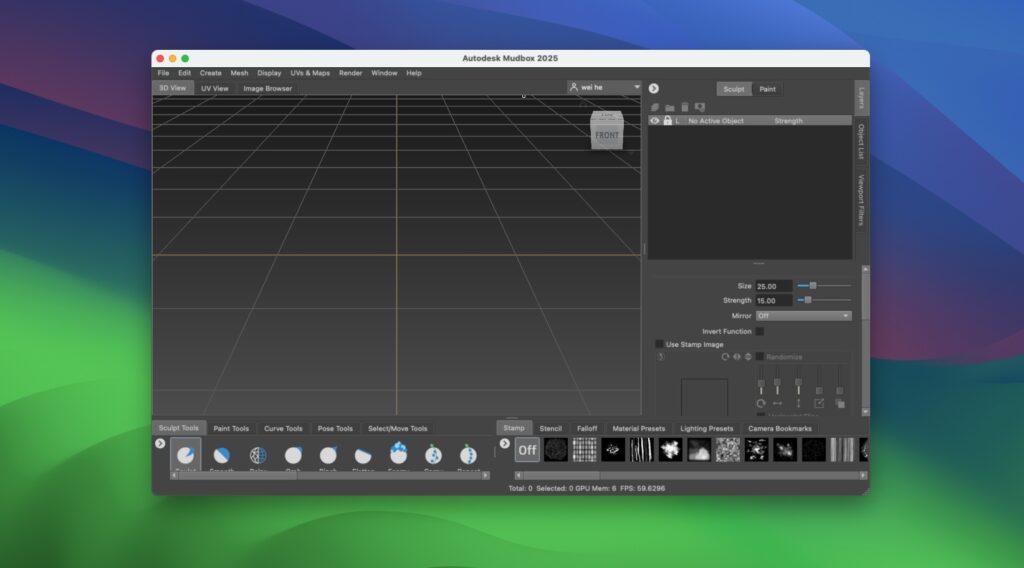1024x568 pixels.
Task: Open the Viewport Filters side tab
Action: 861,200
